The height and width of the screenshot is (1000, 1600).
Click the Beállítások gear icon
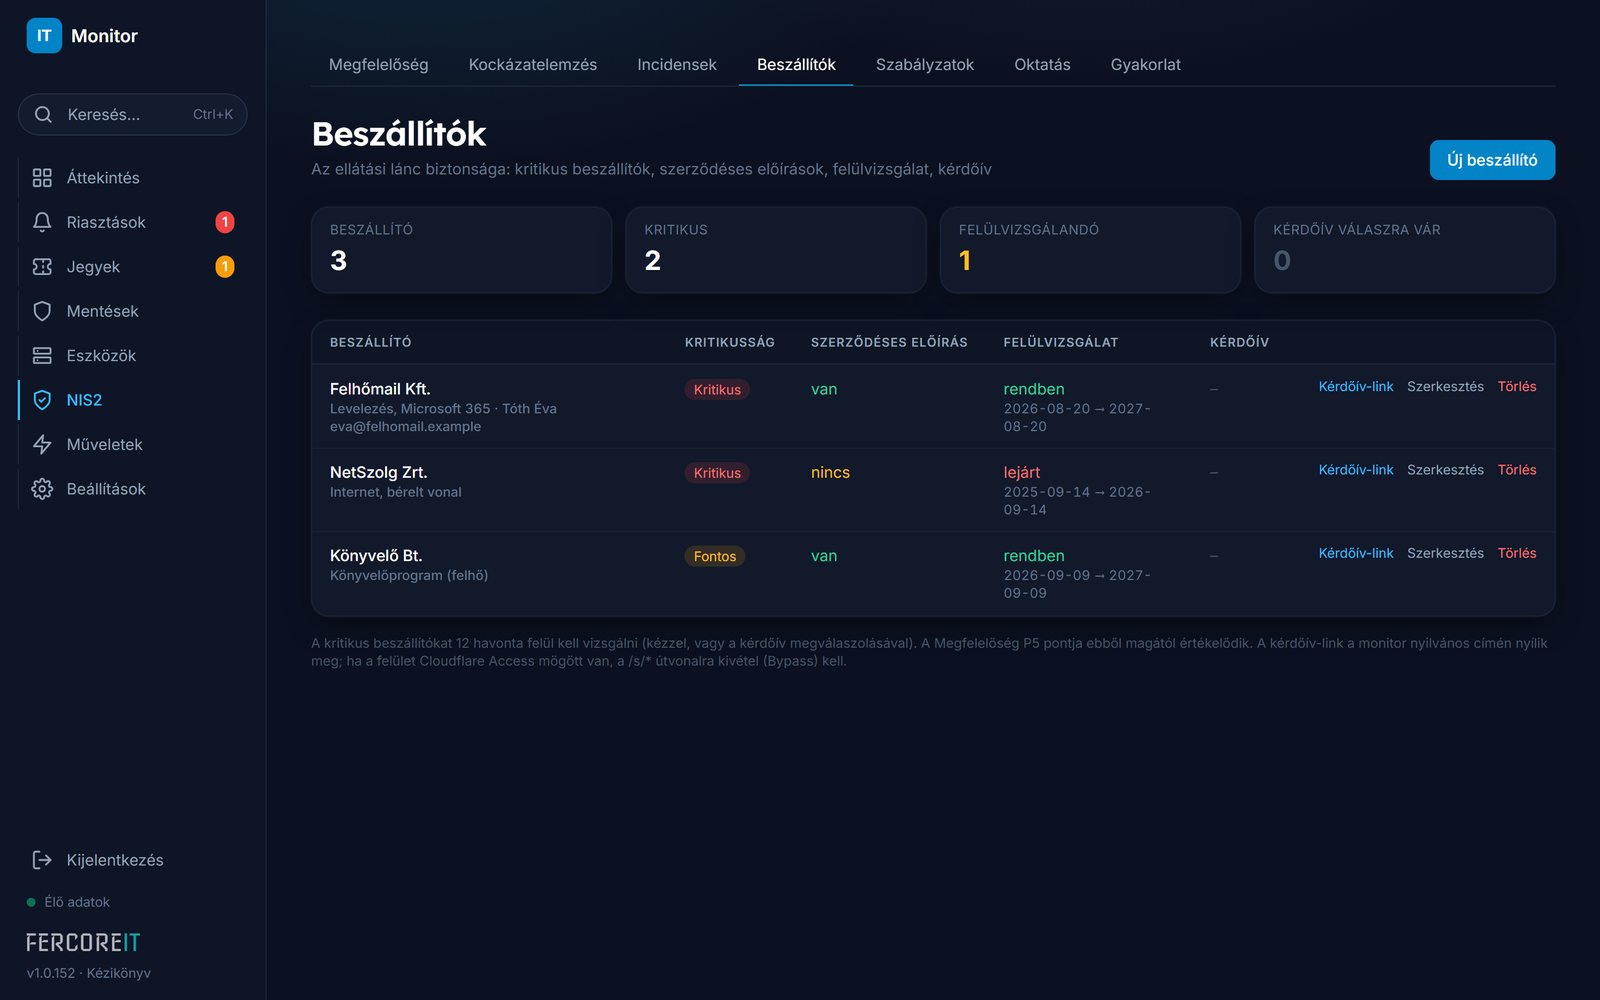pos(42,489)
